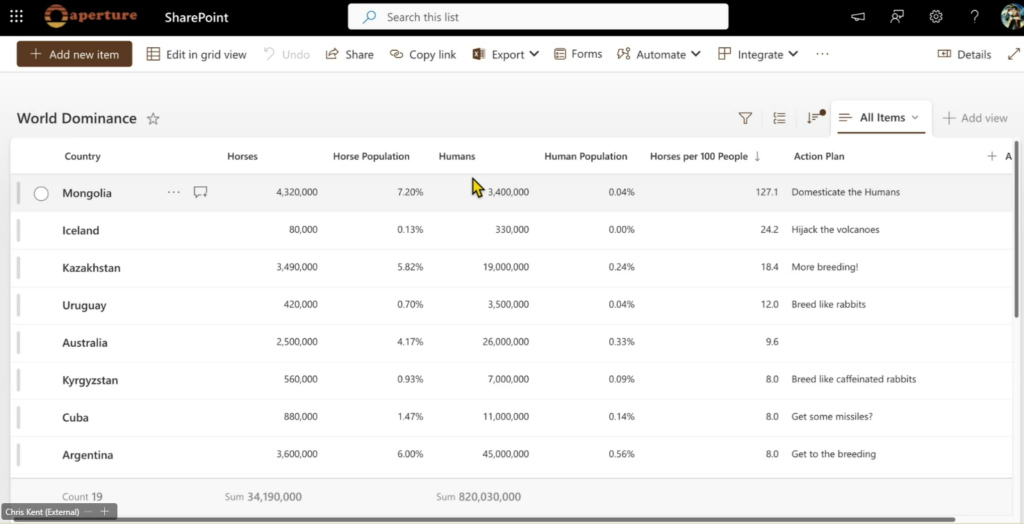Select the Mongolia row circle
1024x524 pixels.
(41, 193)
